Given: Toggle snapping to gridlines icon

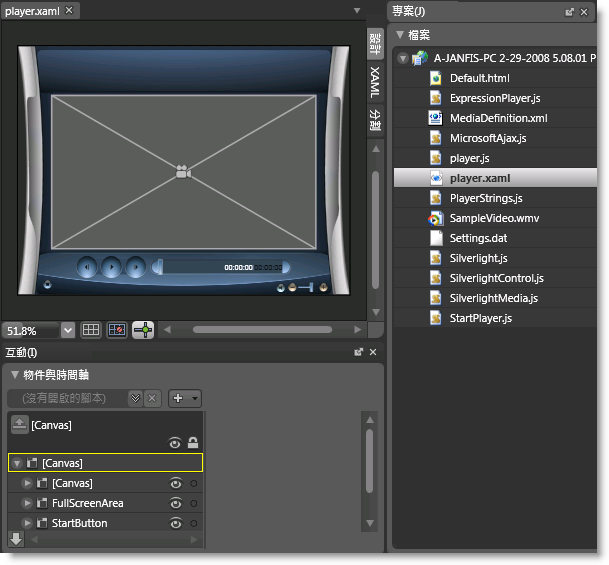Looking at the screenshot, I should [x=117, y=330].
